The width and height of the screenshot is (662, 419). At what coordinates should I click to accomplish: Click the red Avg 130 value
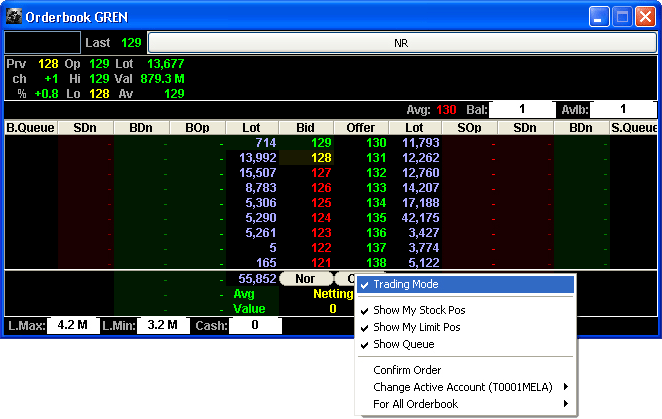[446, 110]
